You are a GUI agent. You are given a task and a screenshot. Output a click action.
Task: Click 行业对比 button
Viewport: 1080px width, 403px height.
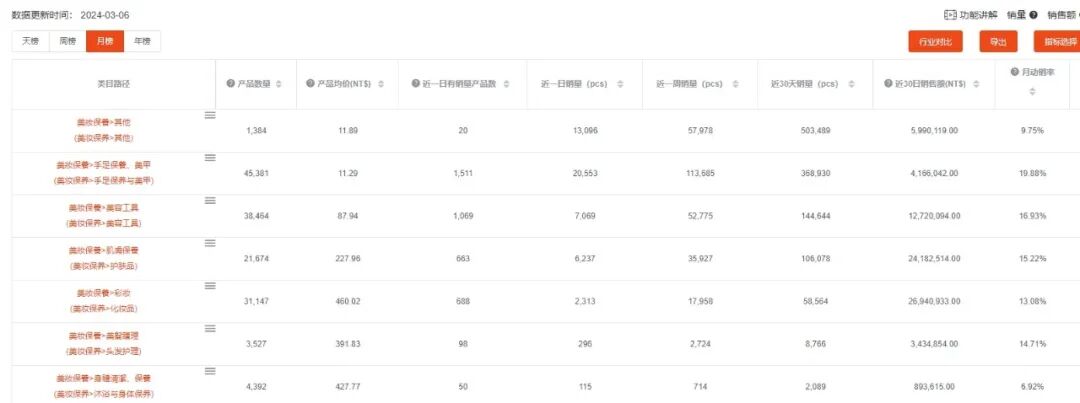(x=935, y=41)
